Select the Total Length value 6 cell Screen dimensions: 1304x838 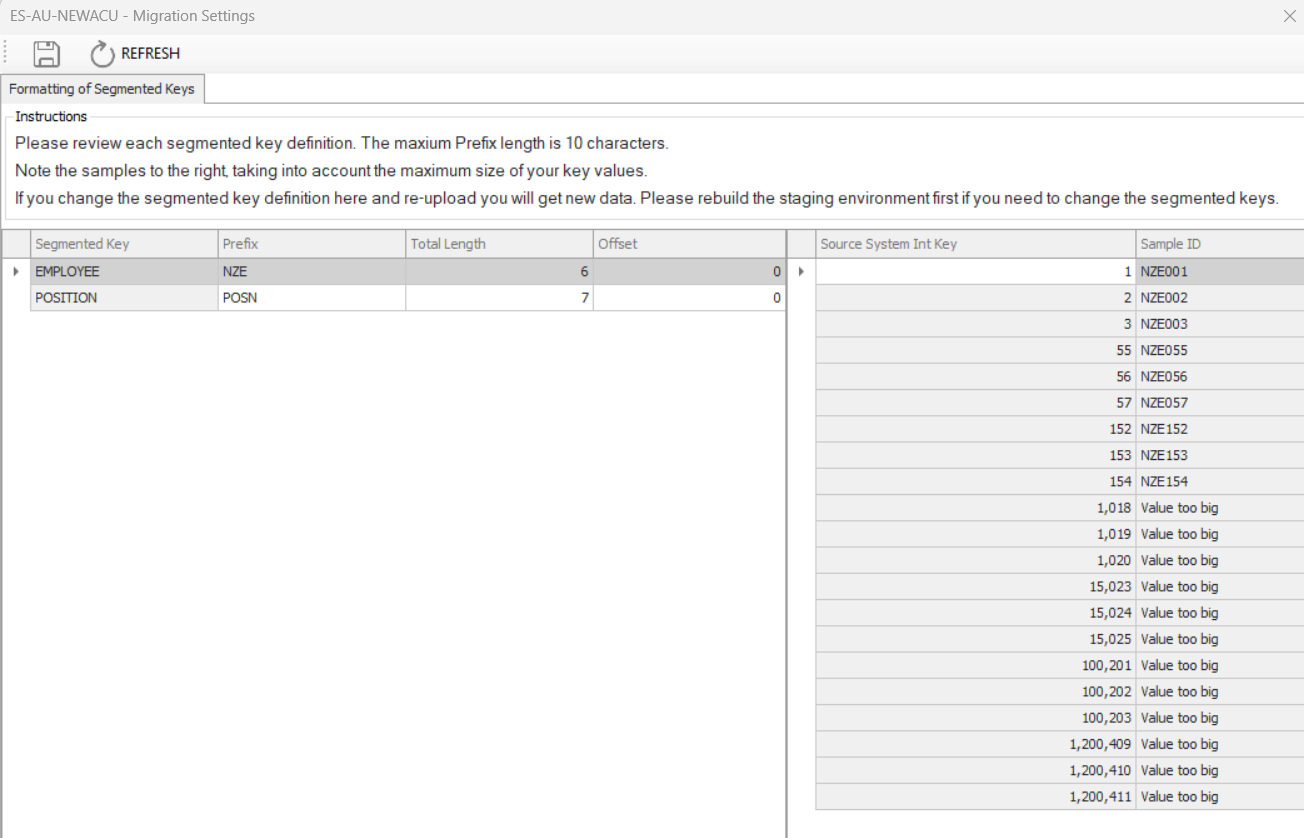pyautogui.click(x=498, y=271)
